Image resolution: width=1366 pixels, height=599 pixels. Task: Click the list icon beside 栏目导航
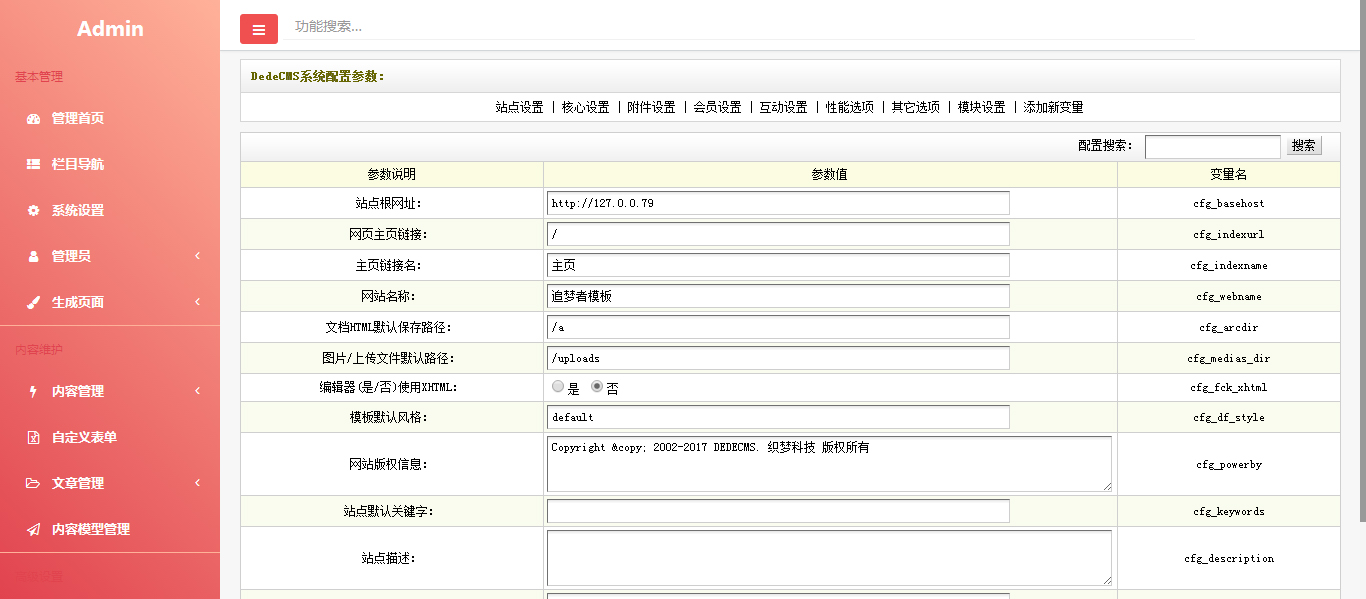pyautogui.click(x=33, y=164)
